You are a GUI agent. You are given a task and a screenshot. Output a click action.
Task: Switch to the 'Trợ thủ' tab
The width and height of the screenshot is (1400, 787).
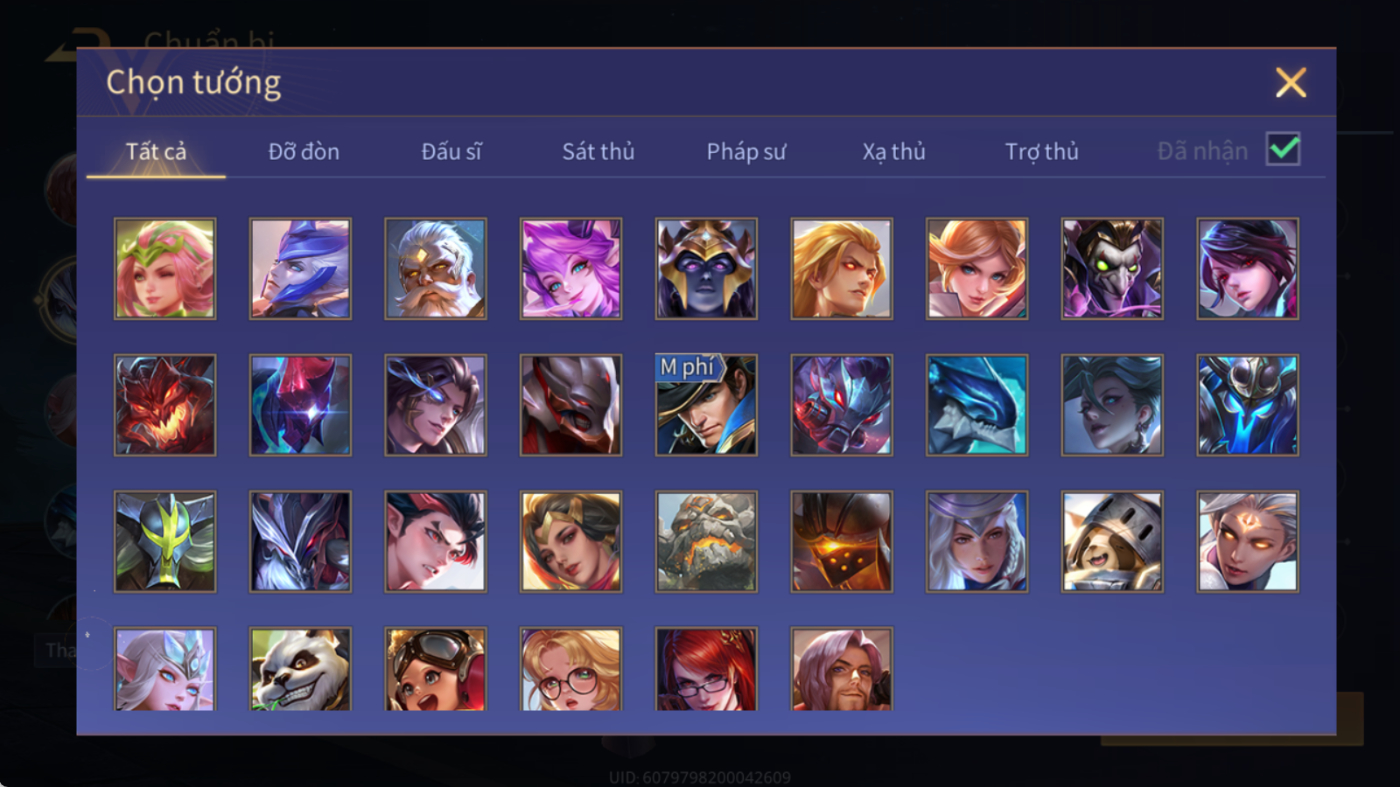tap(1042, 152)
